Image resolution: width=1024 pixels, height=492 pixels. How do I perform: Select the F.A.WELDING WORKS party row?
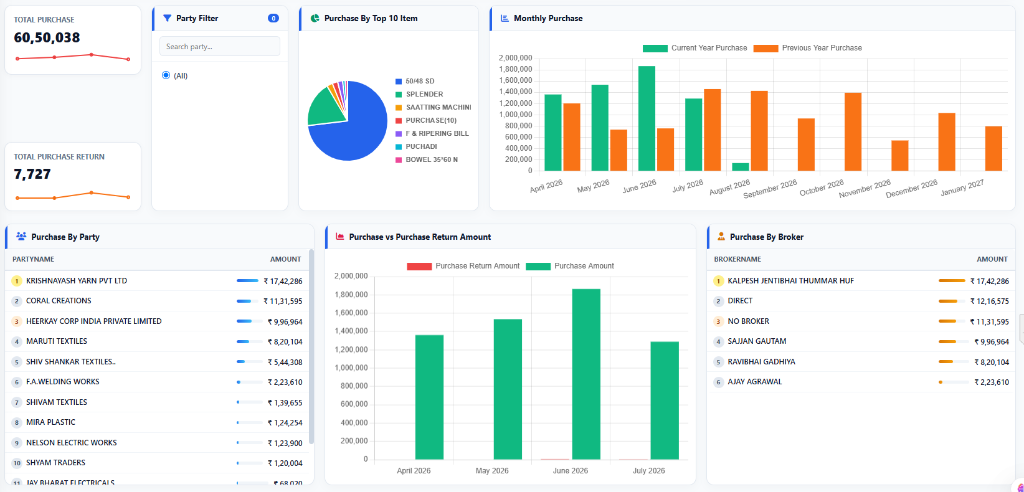click(157, 382)
